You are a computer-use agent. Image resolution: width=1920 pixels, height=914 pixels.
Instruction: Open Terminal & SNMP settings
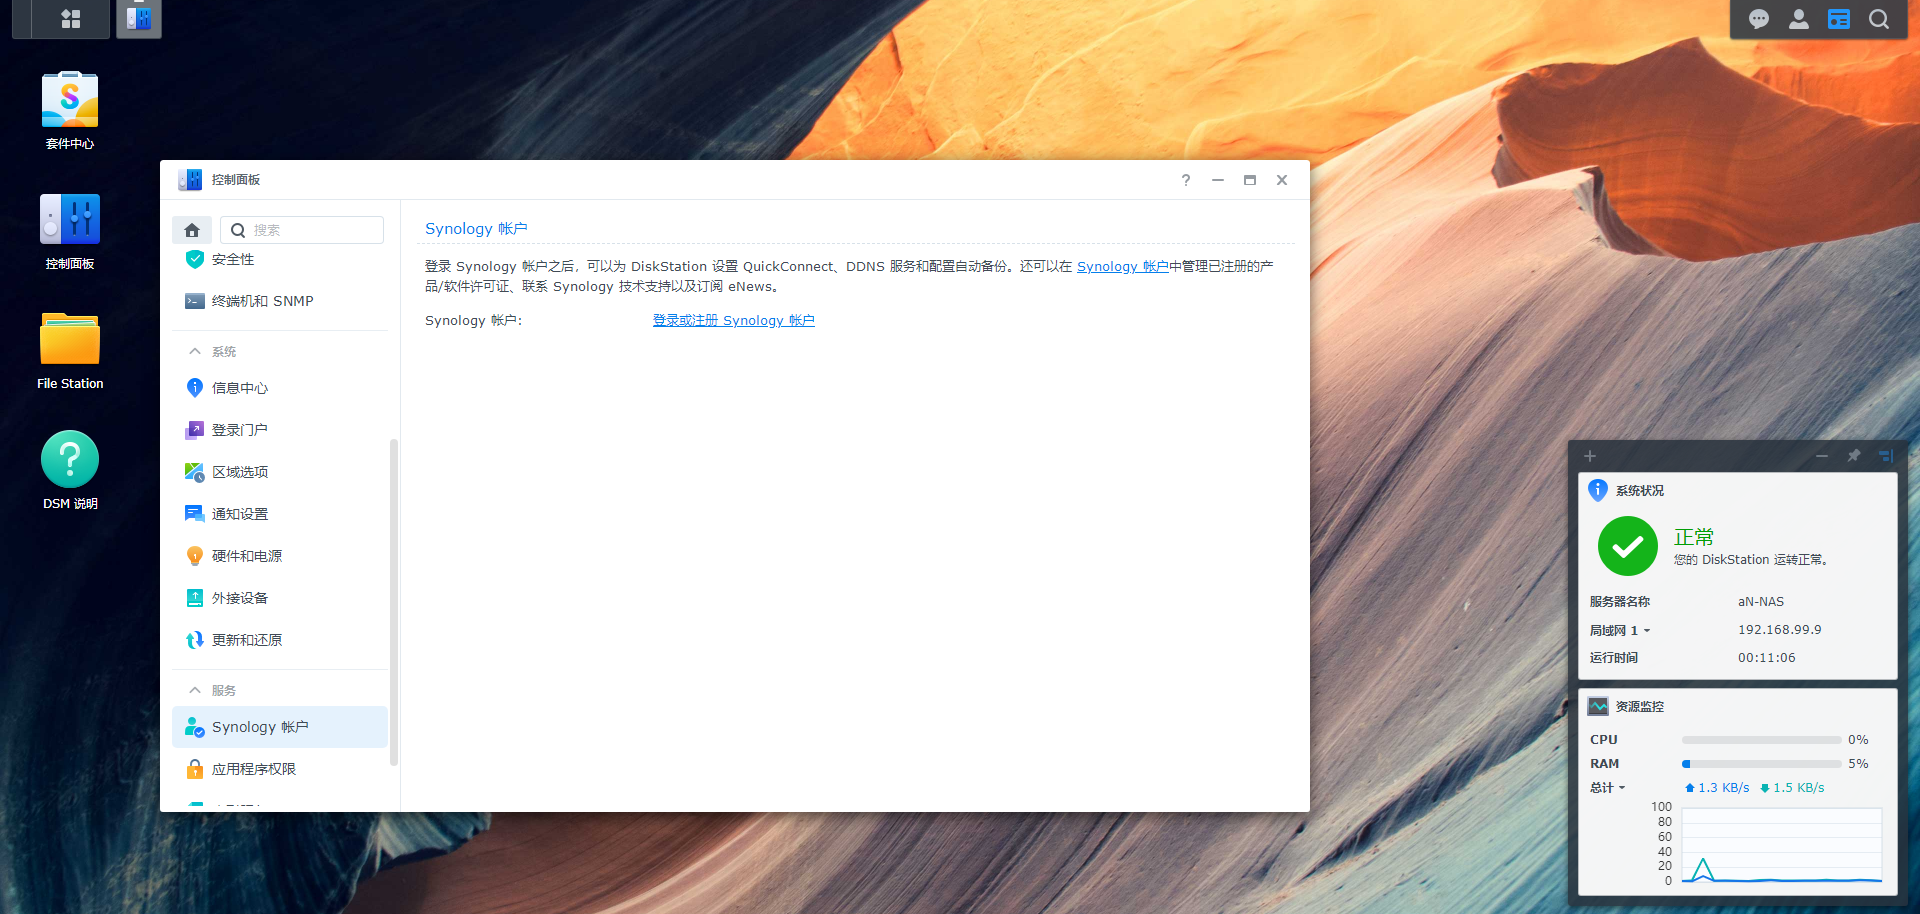click(x=280, y=301)
